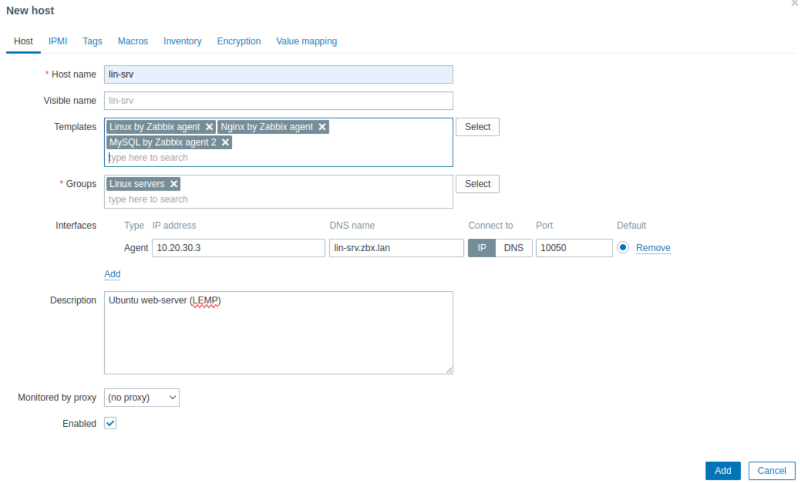Click Select button next to Templates
Viewport: 800px width, 483px height.
point(478,127)
